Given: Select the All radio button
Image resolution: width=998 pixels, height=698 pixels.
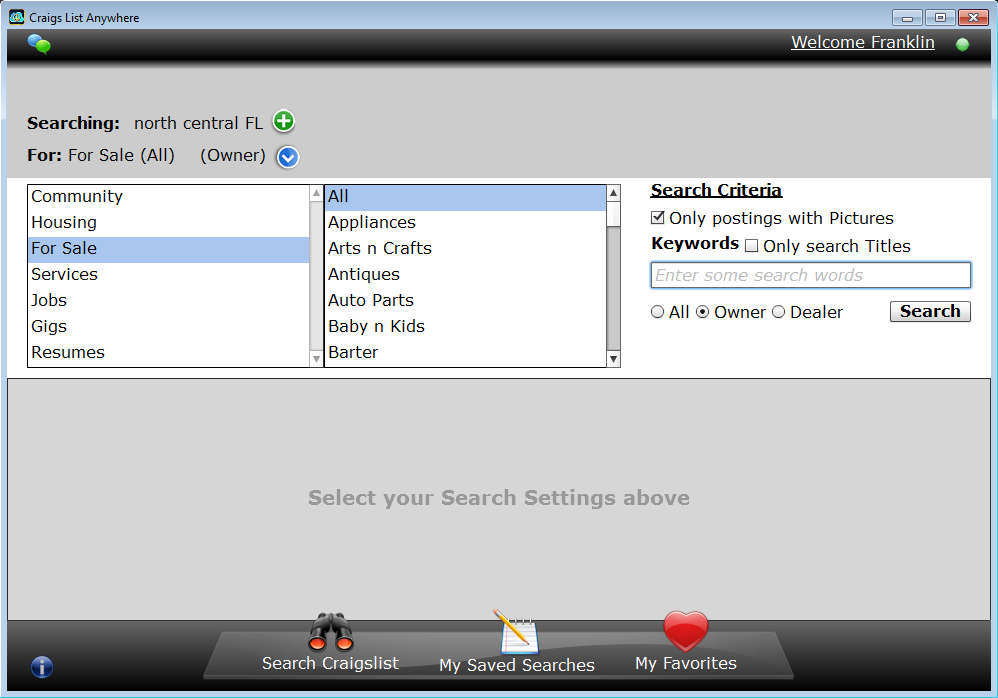Looking at the screenshot, I should tap(657, 312).
